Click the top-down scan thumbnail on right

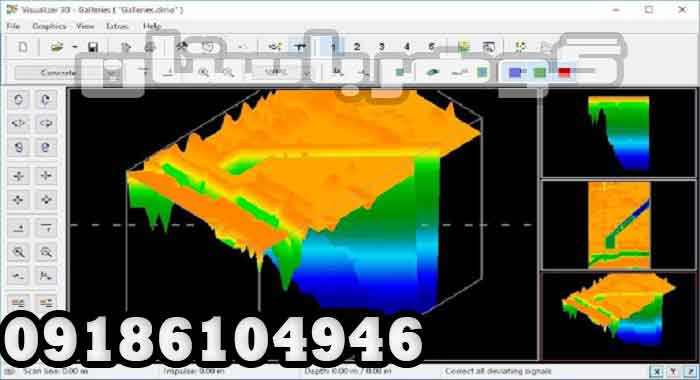point(619,225)
